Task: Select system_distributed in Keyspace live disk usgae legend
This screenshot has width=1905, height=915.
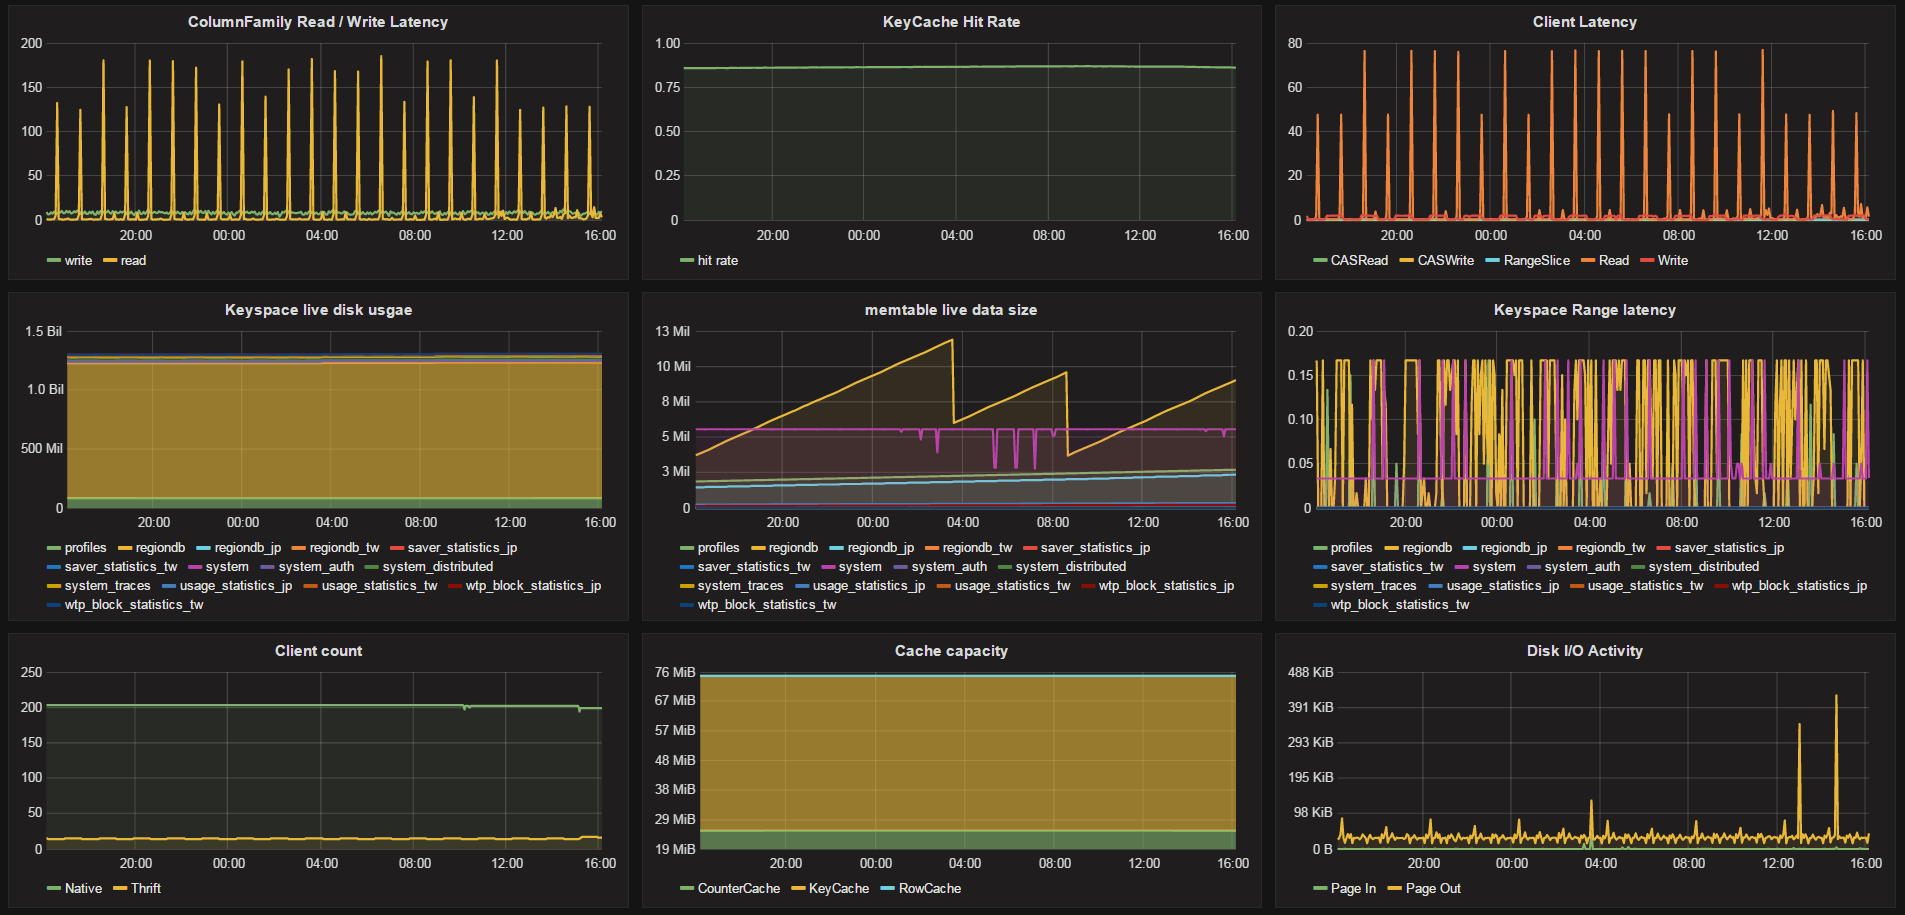Action: [438, 567]
